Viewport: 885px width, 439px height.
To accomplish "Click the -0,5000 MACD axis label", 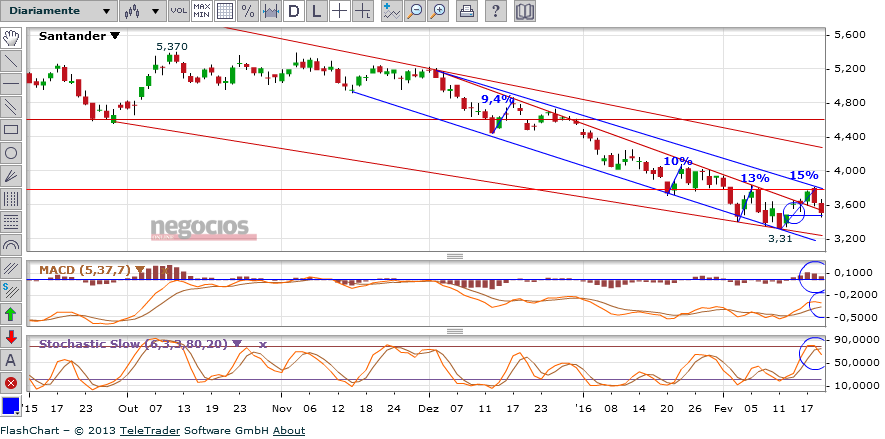I will pos(856,318).
